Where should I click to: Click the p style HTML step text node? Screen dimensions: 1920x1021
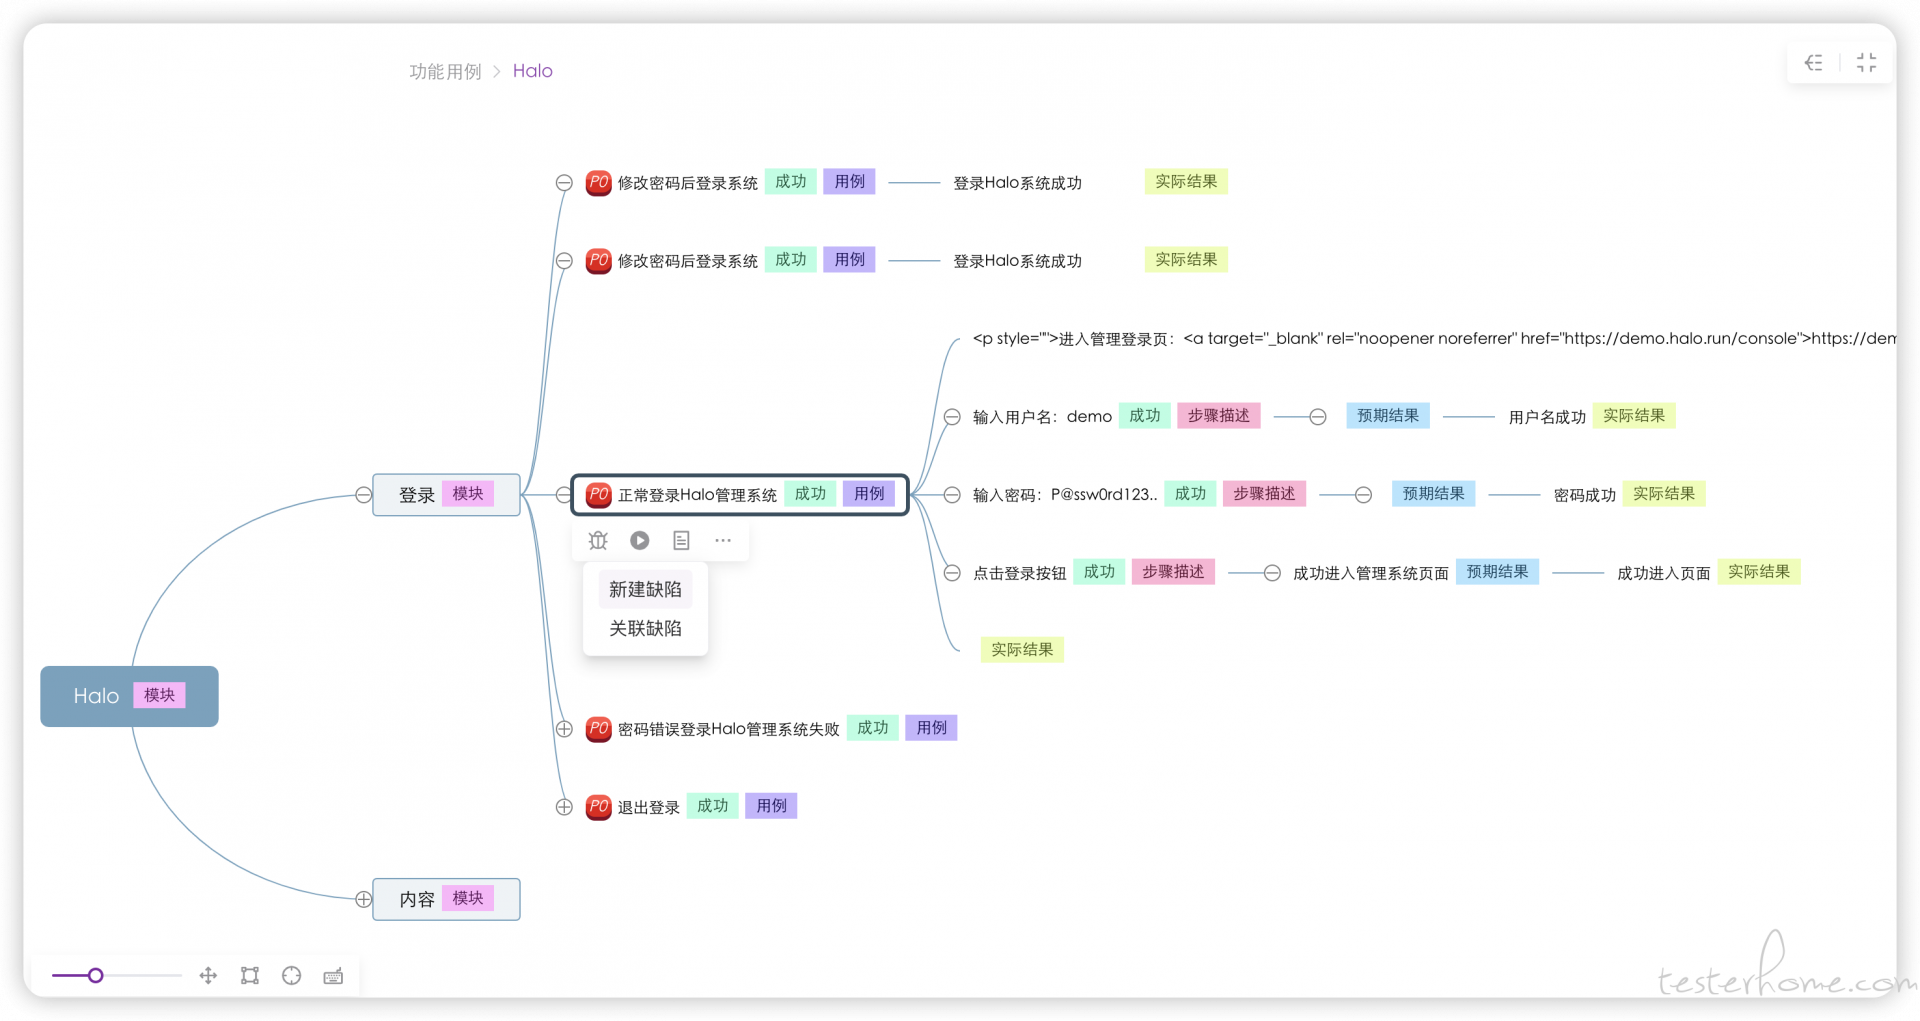point(1434,339)
